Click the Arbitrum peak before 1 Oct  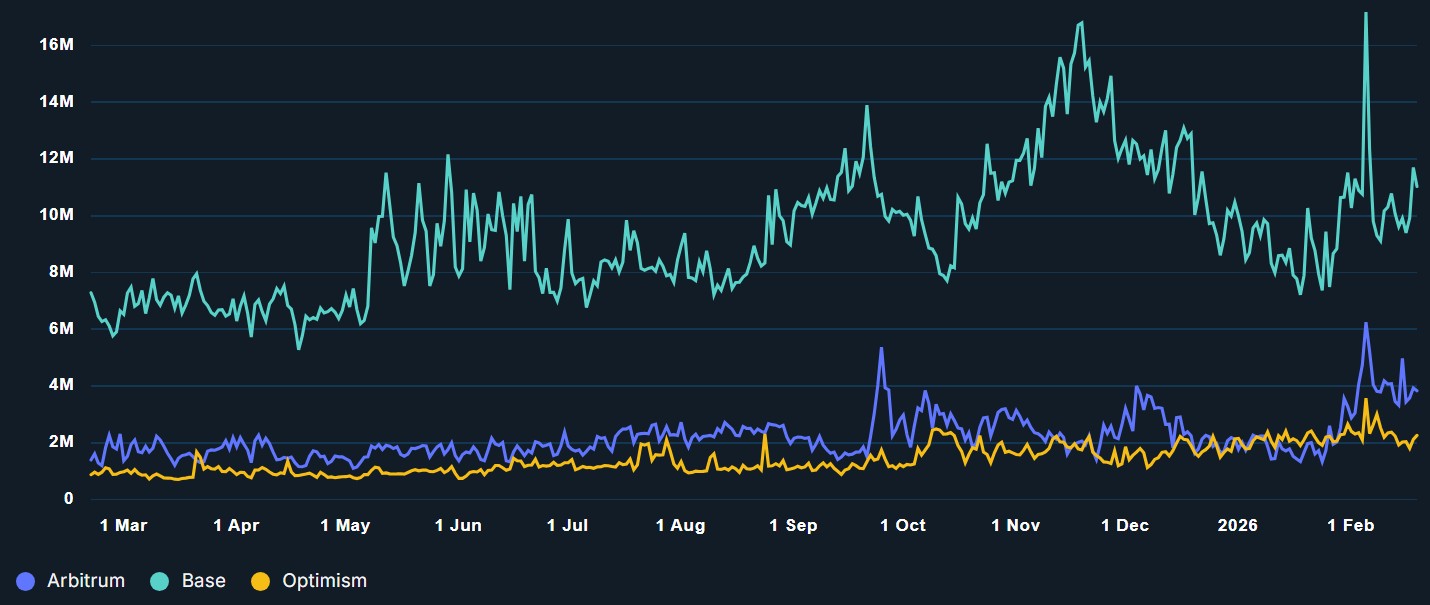(882, 347)
